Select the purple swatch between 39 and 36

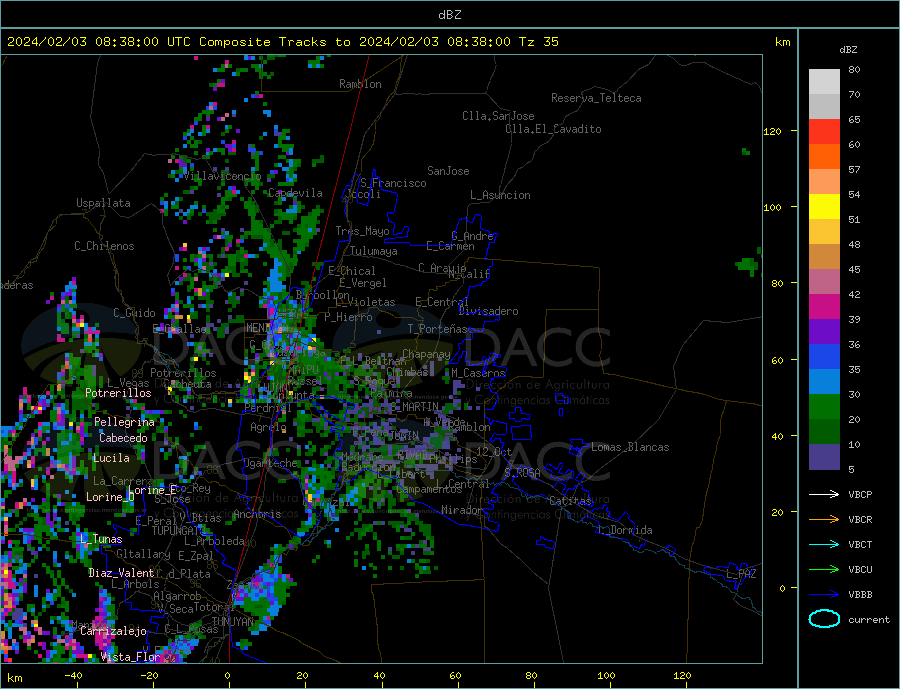pos(824,332)
